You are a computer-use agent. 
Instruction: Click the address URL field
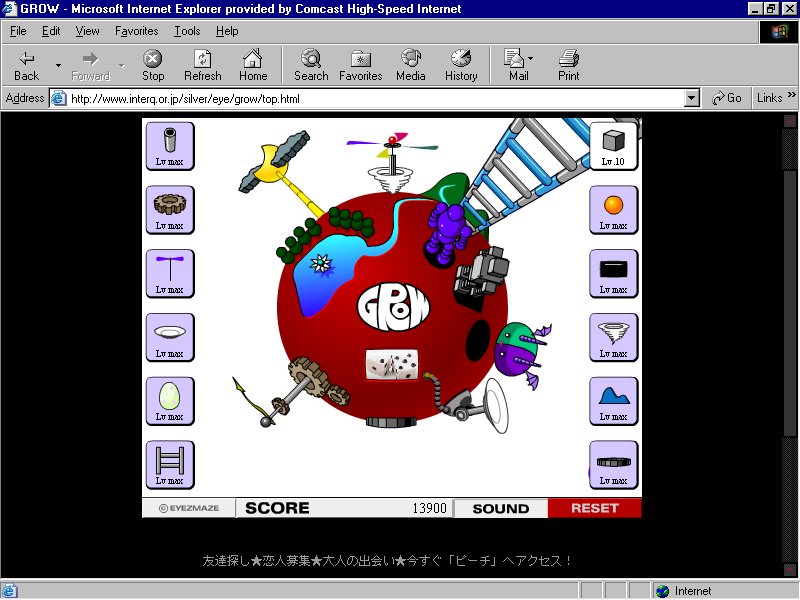370,98
